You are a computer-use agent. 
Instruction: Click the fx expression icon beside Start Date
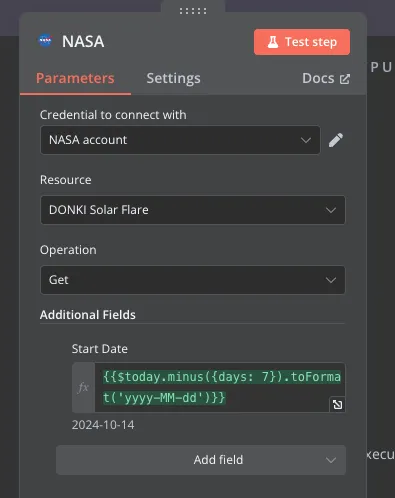(x=83, y=387)
